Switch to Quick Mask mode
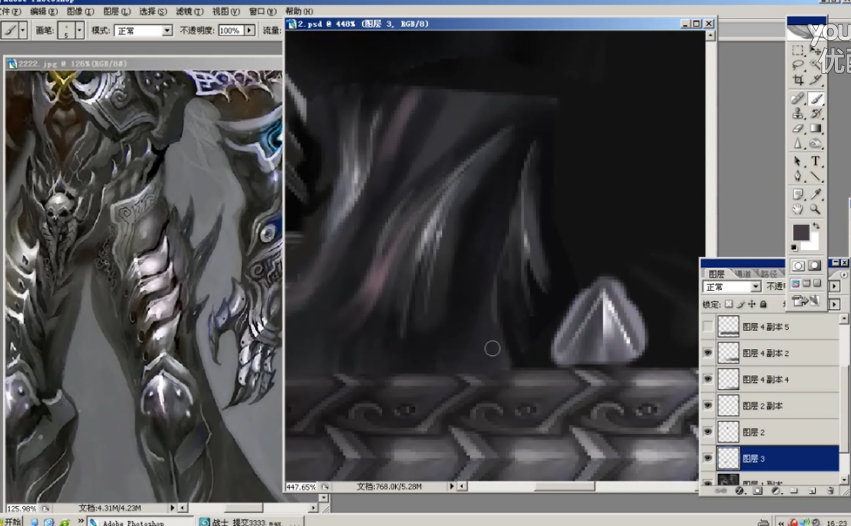Screen dimensions: 851x526 [814, 265]
